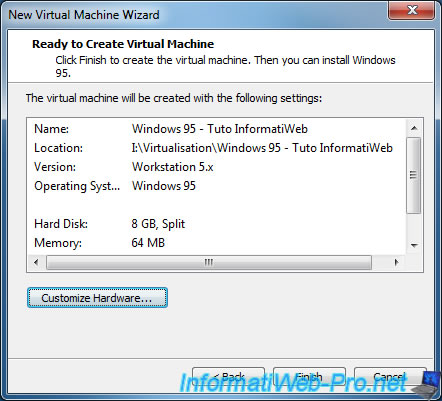442x401 pixels.
Task: Click Finish to create the virtual machine
Action: tap(309, 377)
